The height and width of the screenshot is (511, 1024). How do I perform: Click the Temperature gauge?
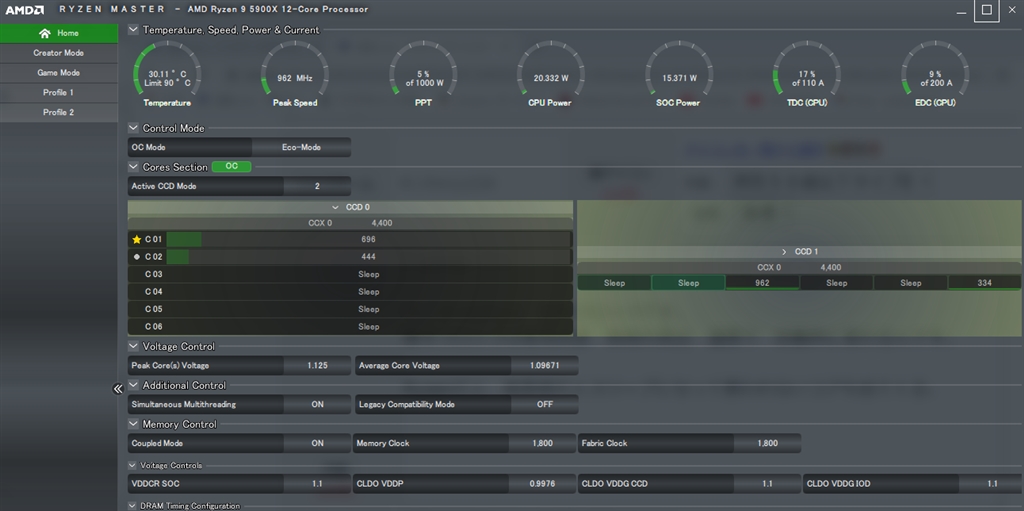click(x=167, y=73)
